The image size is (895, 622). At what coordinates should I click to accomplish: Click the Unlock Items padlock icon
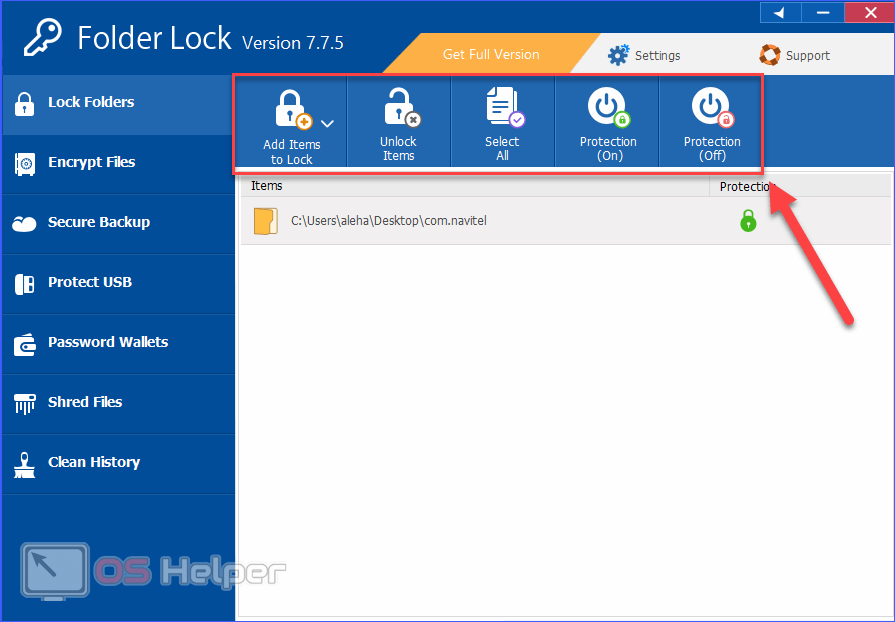coord(399,108)
